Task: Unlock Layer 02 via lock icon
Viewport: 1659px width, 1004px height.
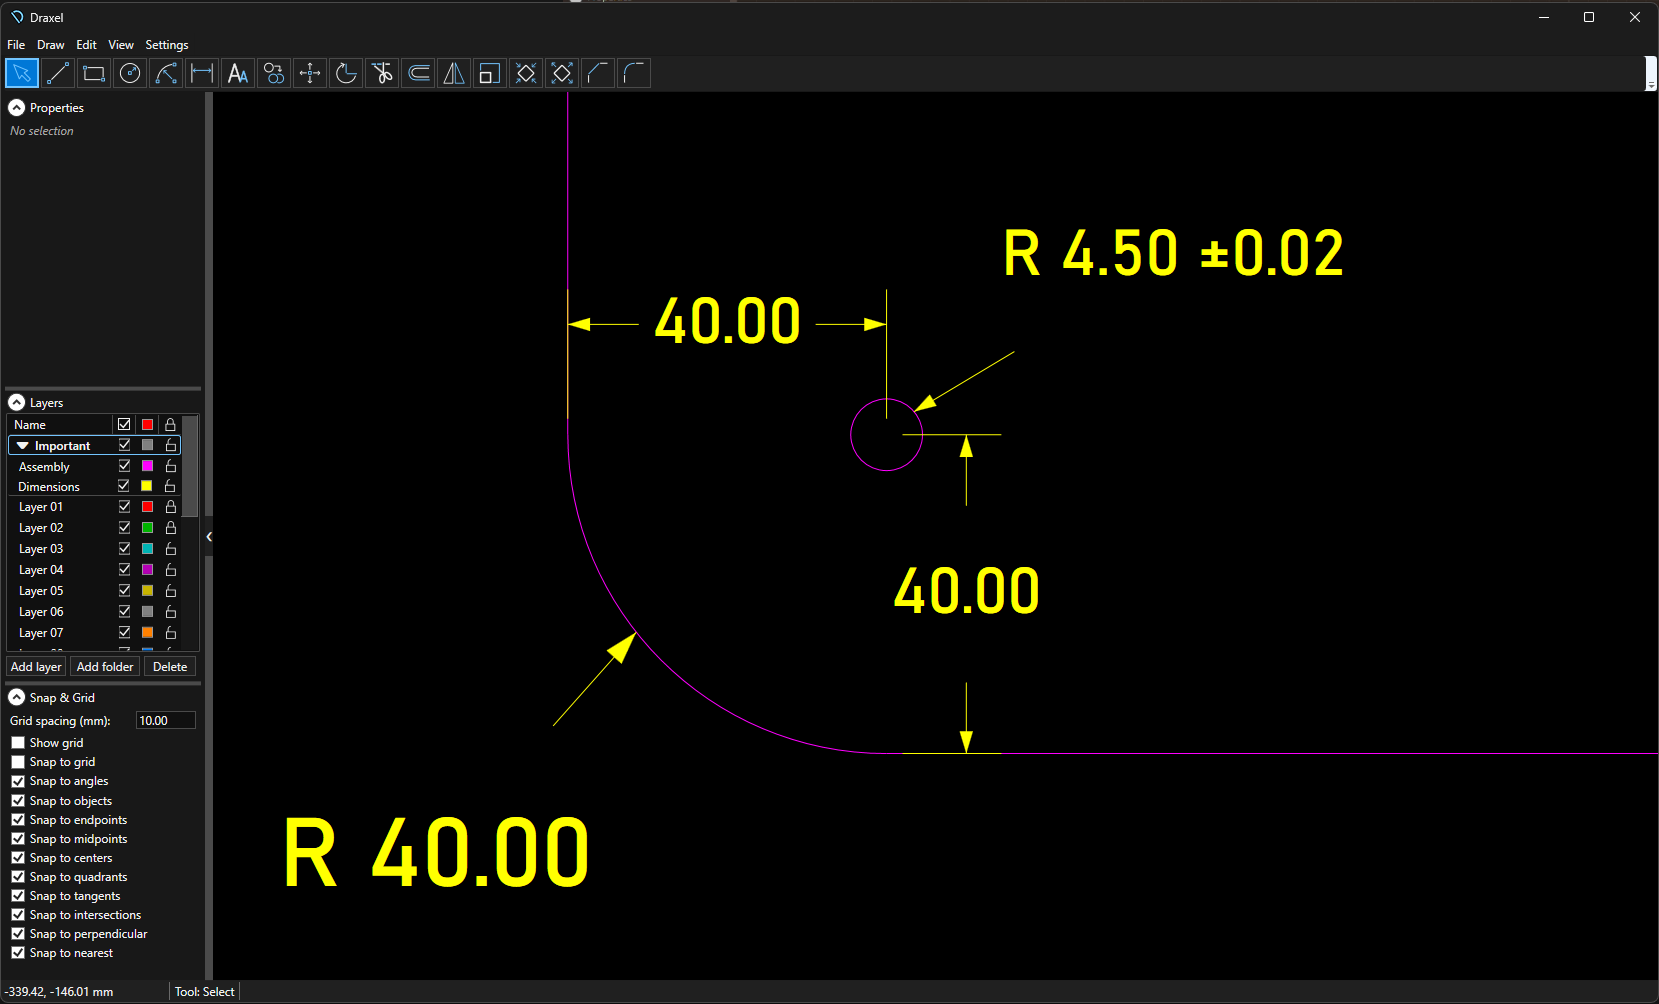Action: 170,527
